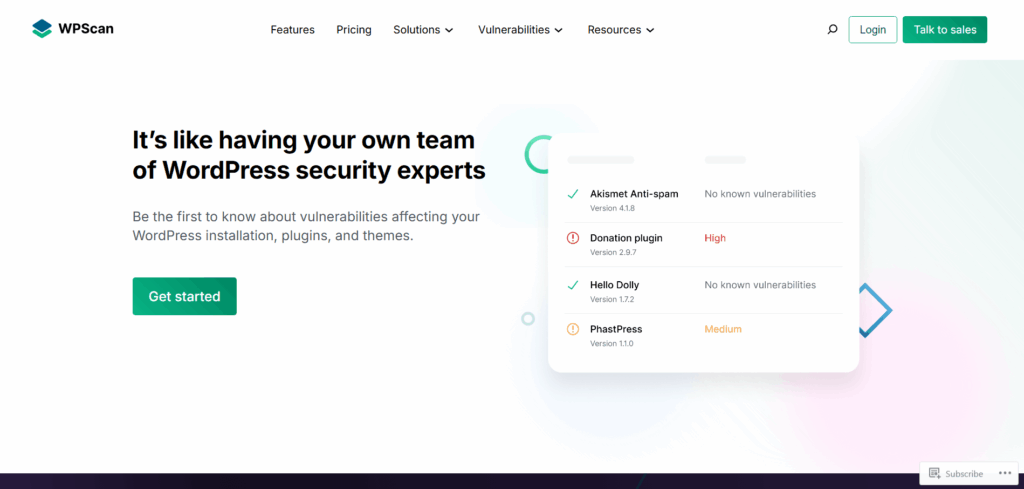Select the Akismet Anti-spam plugin name

634,194
